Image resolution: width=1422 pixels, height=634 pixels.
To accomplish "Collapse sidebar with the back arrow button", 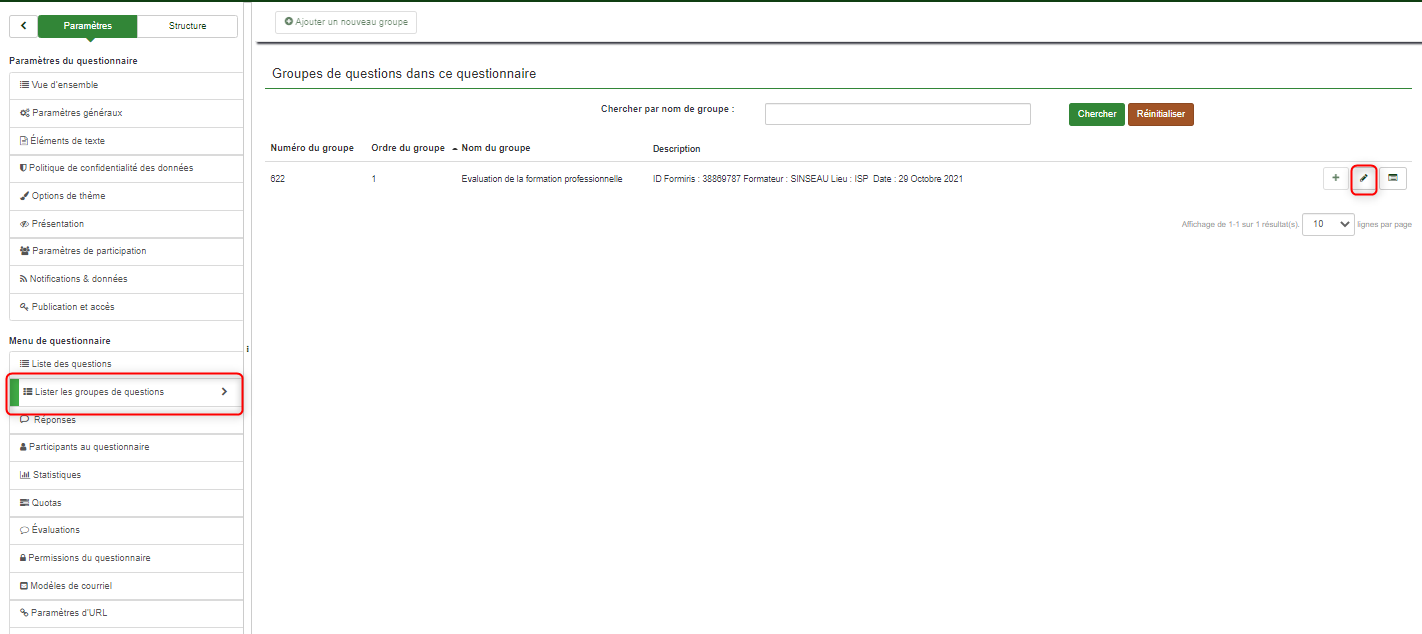I will click(x=23, y=26).
